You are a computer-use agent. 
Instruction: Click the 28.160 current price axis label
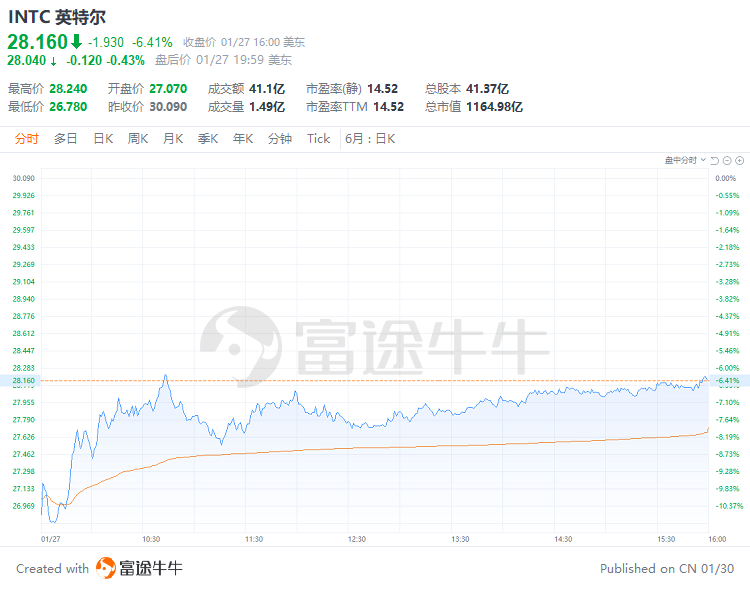point(23,381)
